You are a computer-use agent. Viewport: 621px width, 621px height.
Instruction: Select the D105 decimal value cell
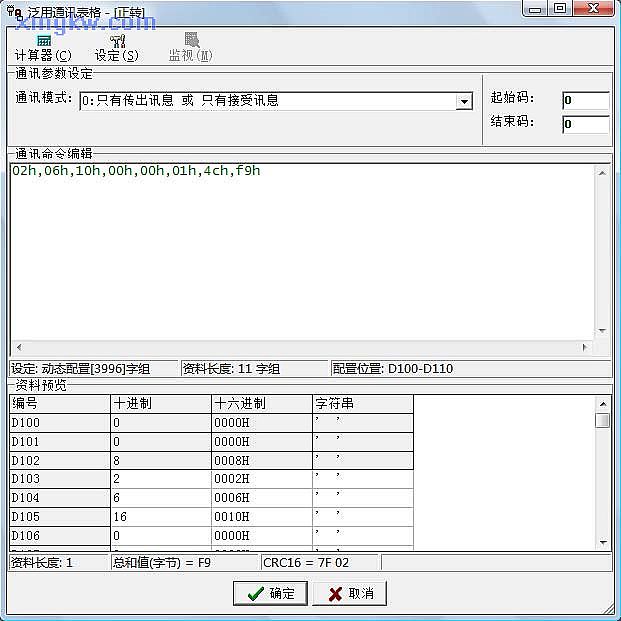[160, 516]
